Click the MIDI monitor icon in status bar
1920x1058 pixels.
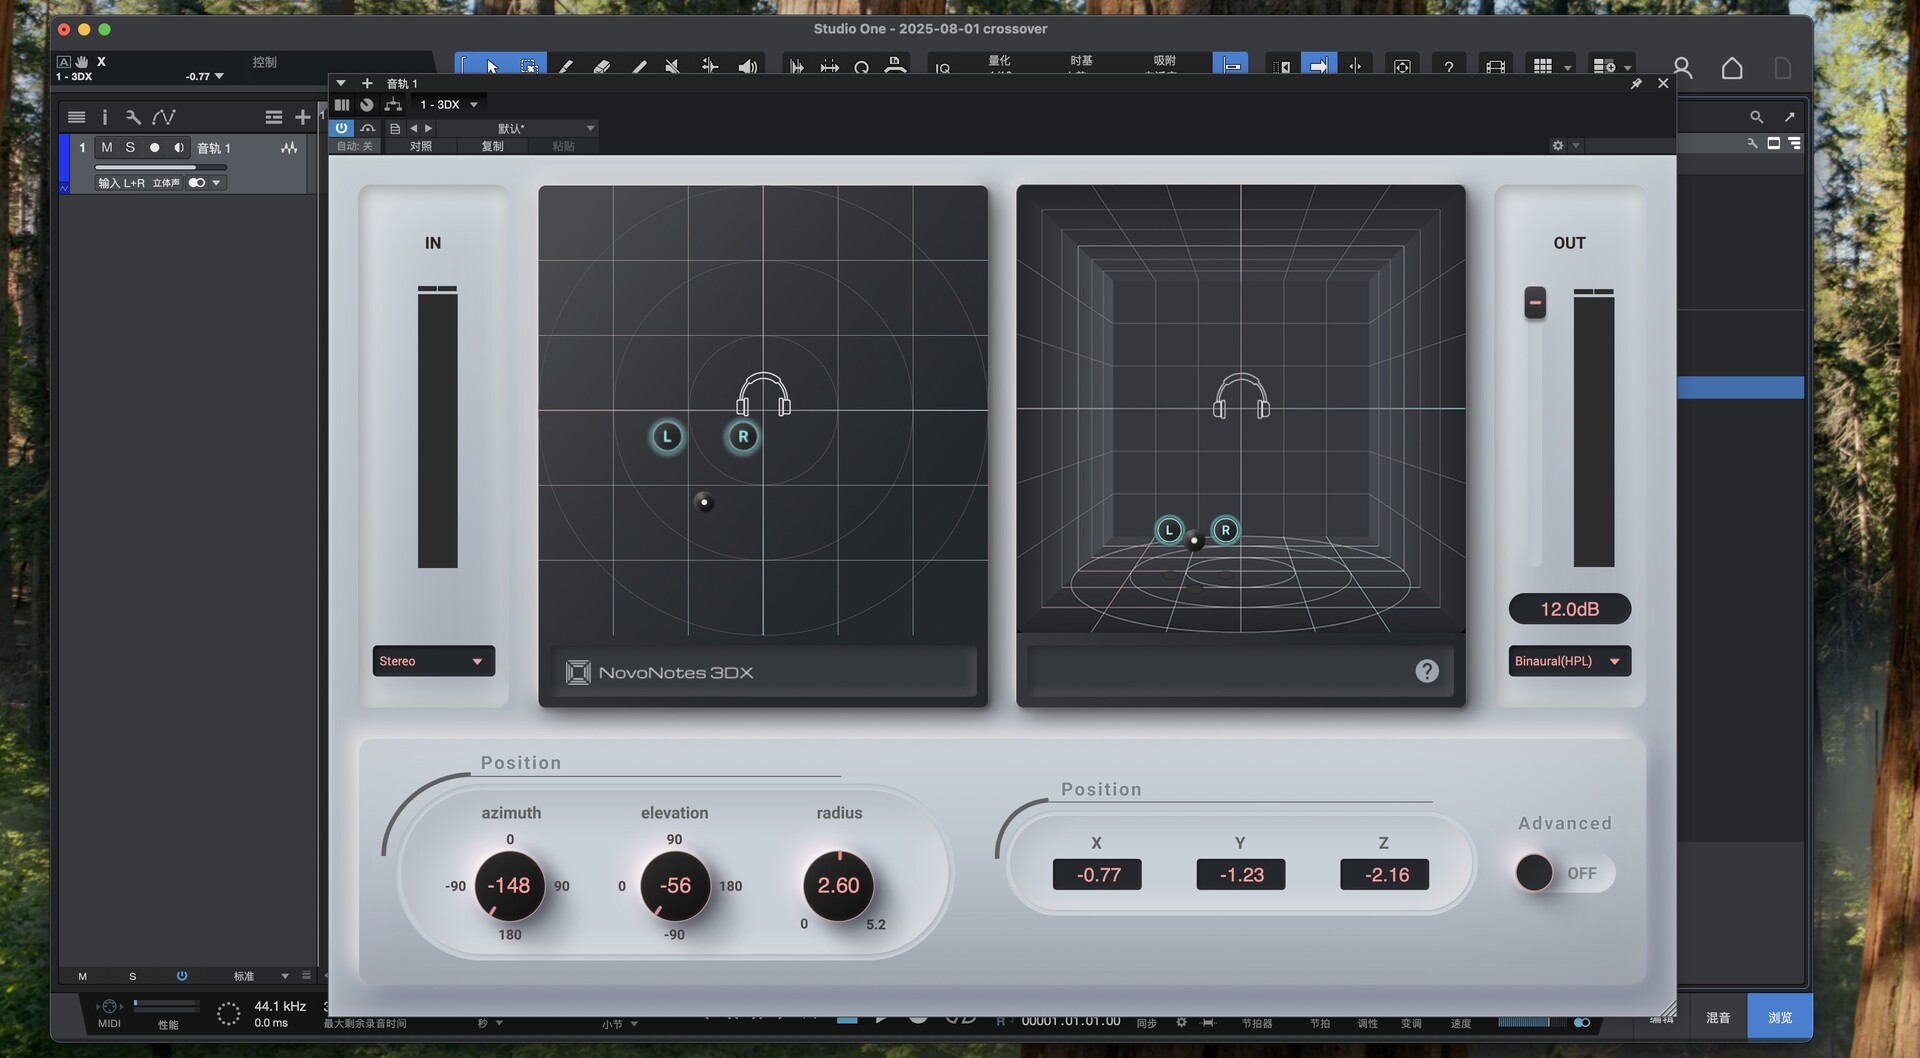click(x=109, y=1006)
